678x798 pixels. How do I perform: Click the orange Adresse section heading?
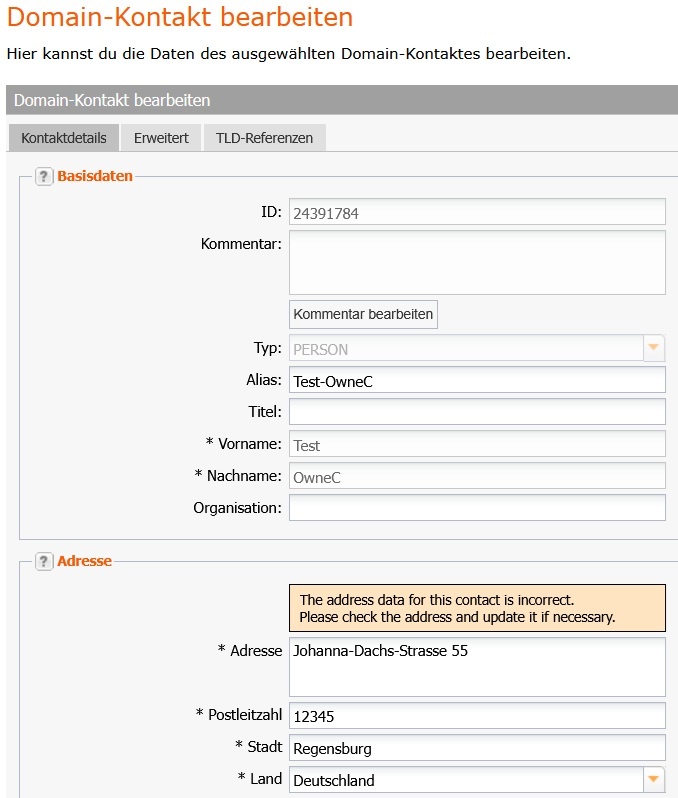click(x=84, y=561)
